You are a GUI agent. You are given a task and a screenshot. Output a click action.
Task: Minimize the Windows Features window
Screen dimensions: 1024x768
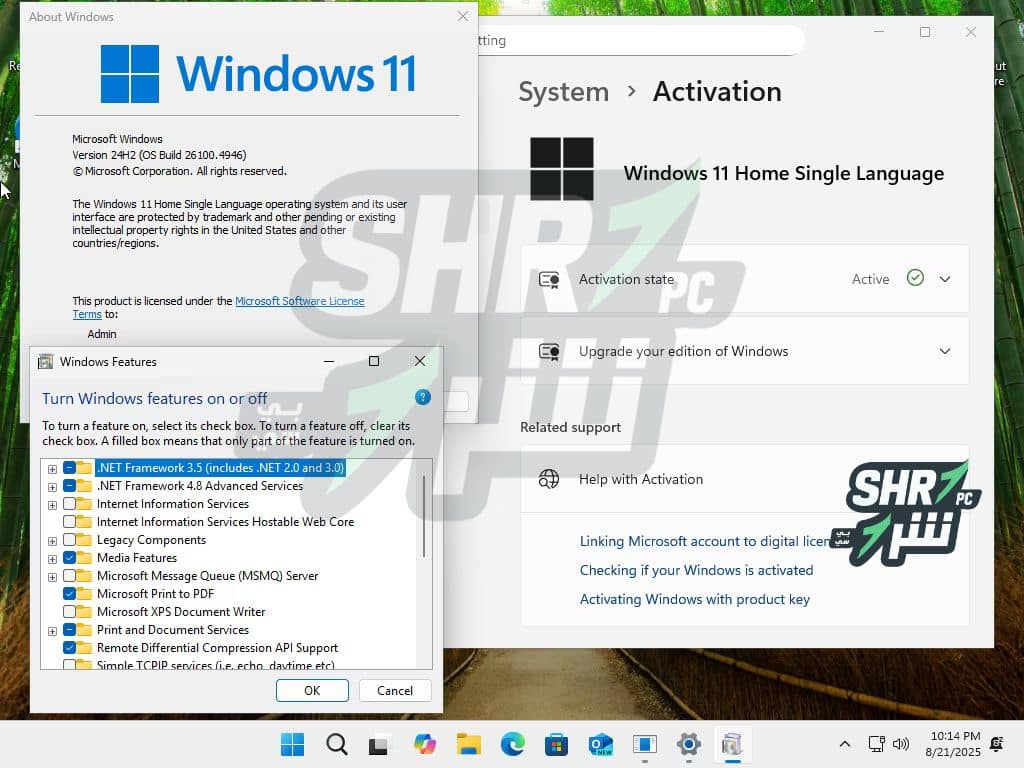329,361
